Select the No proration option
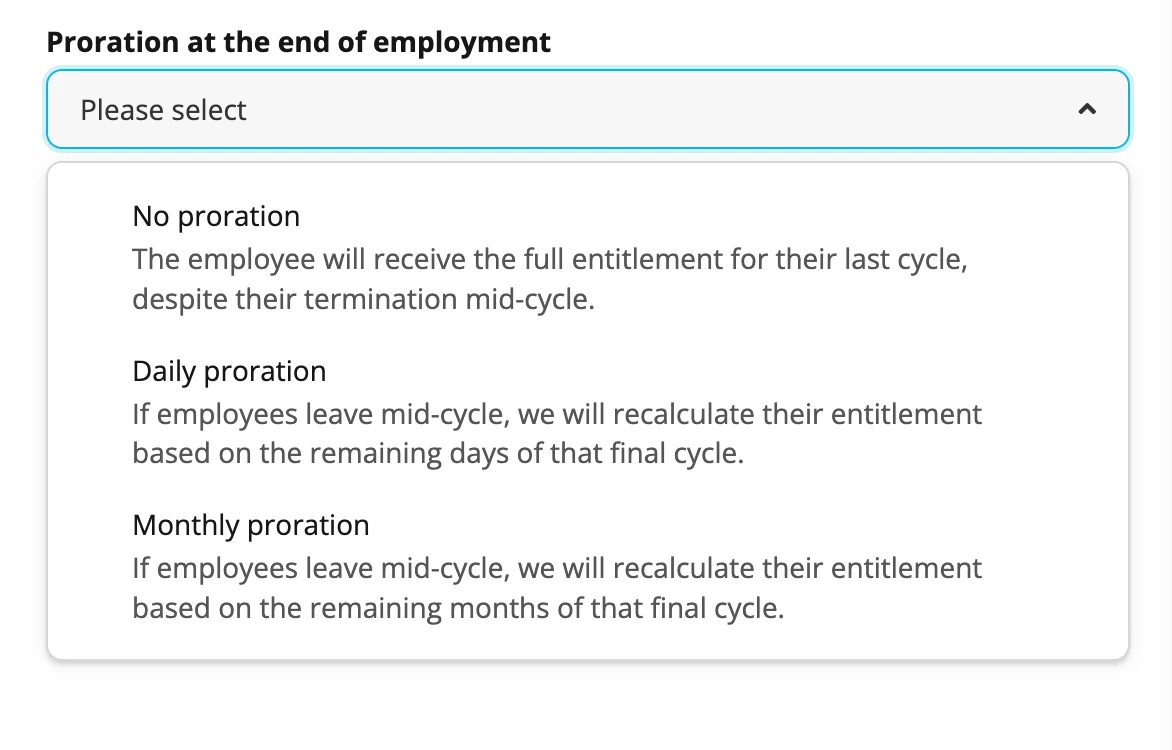This screenshot has width=1172, height=750. point(587,257)
